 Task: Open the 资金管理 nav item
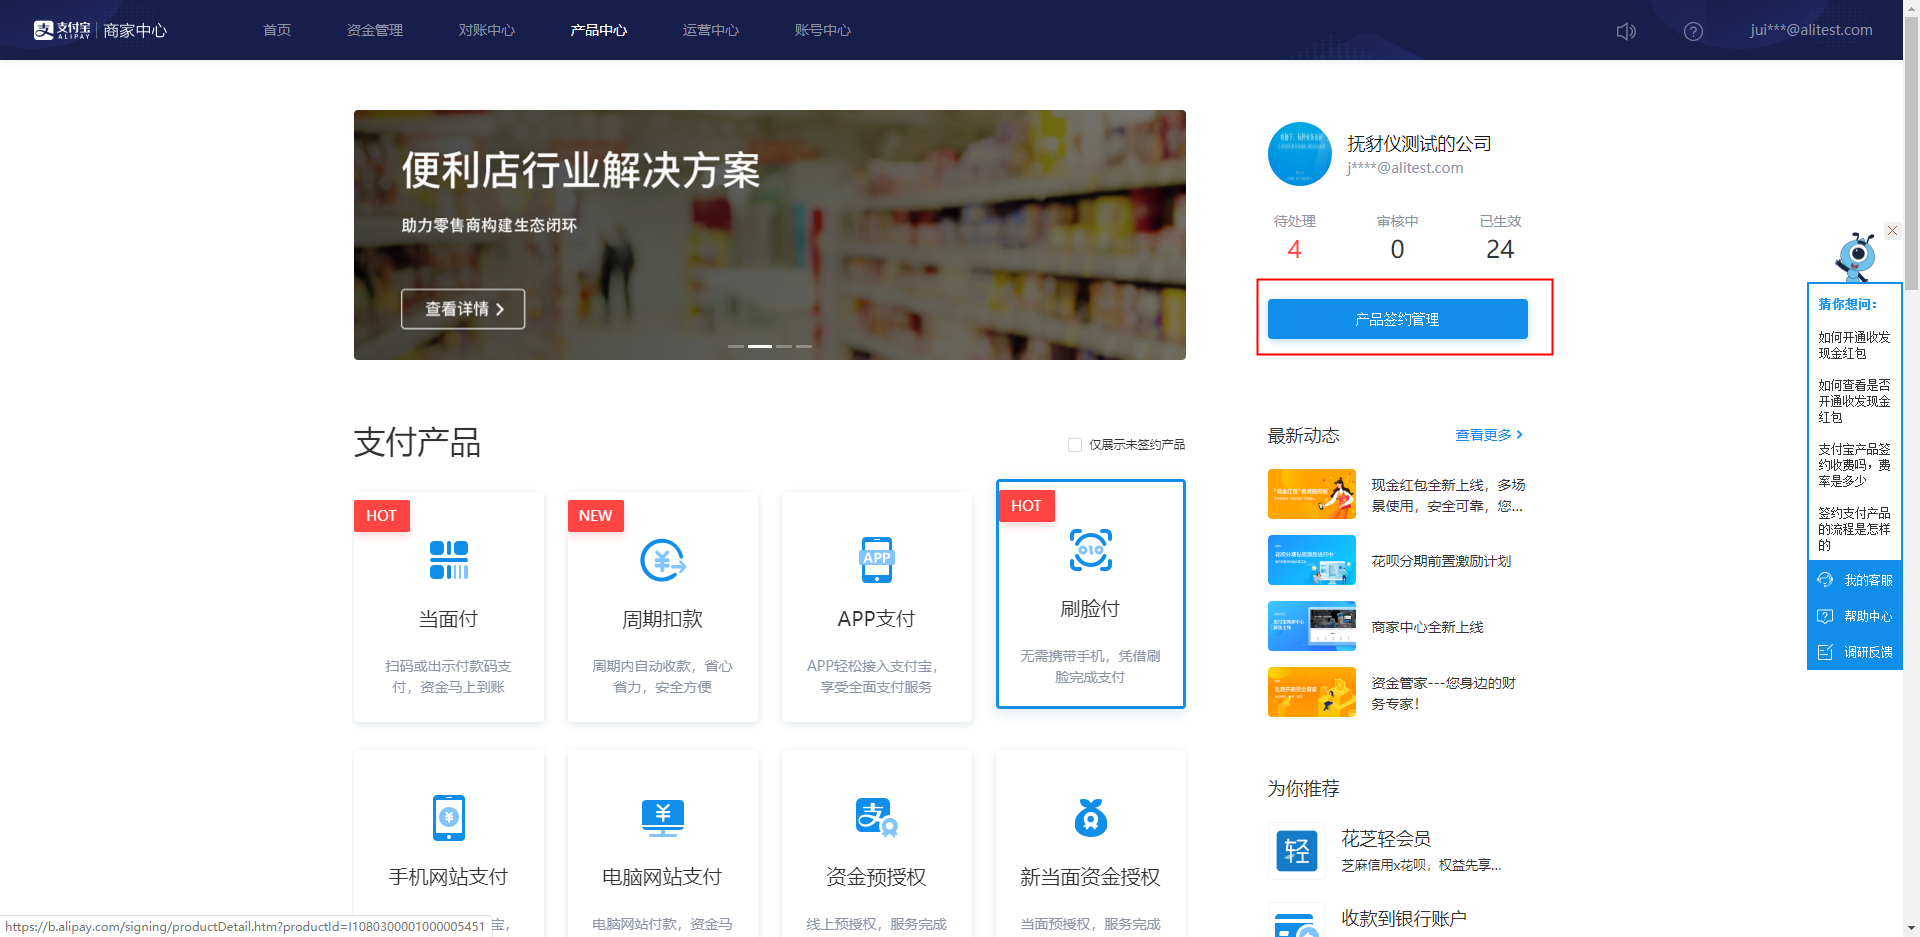click(x=375, y=30)
